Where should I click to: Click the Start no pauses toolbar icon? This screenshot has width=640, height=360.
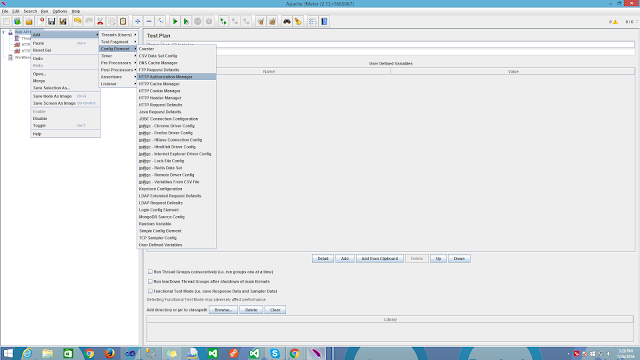[x=186, y=21]
